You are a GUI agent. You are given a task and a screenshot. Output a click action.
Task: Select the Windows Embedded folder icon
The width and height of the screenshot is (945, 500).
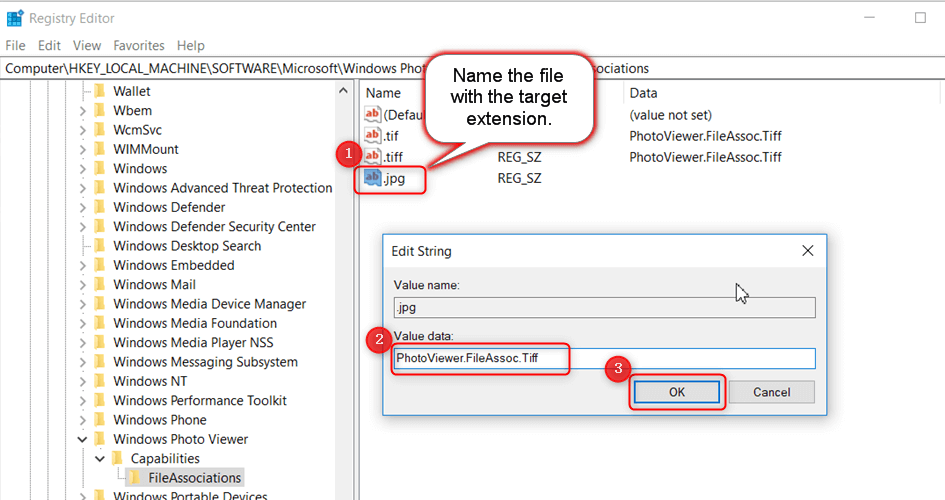(100, 265)
